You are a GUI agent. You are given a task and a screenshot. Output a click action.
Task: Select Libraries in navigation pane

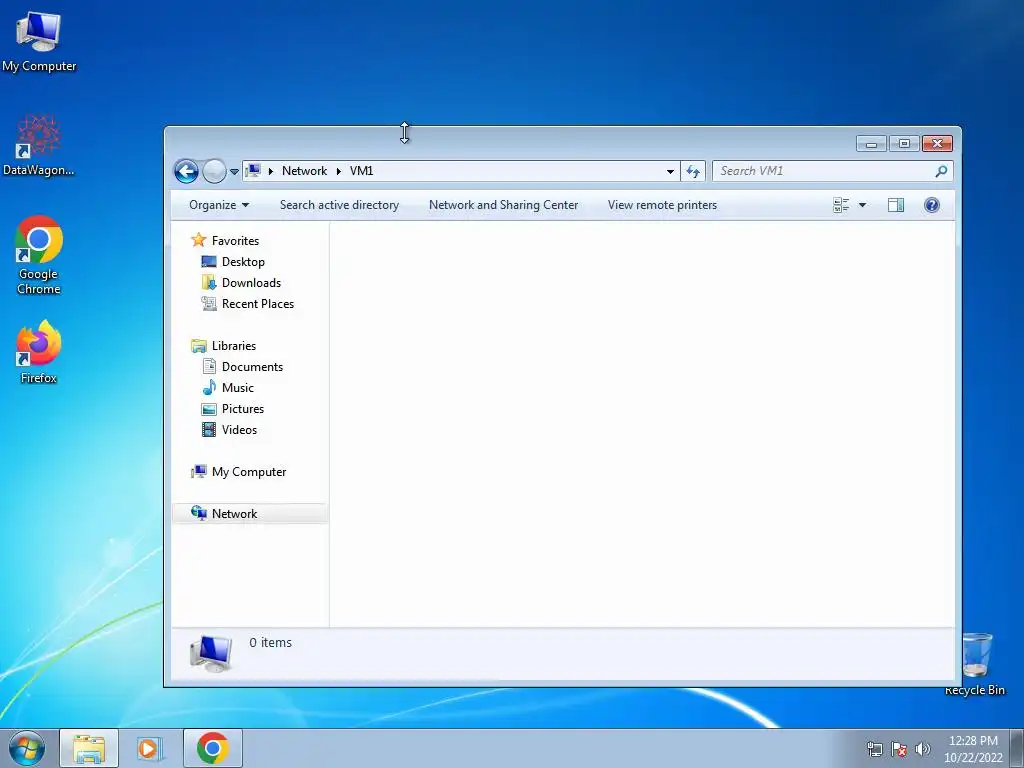(x=233, y=346)
